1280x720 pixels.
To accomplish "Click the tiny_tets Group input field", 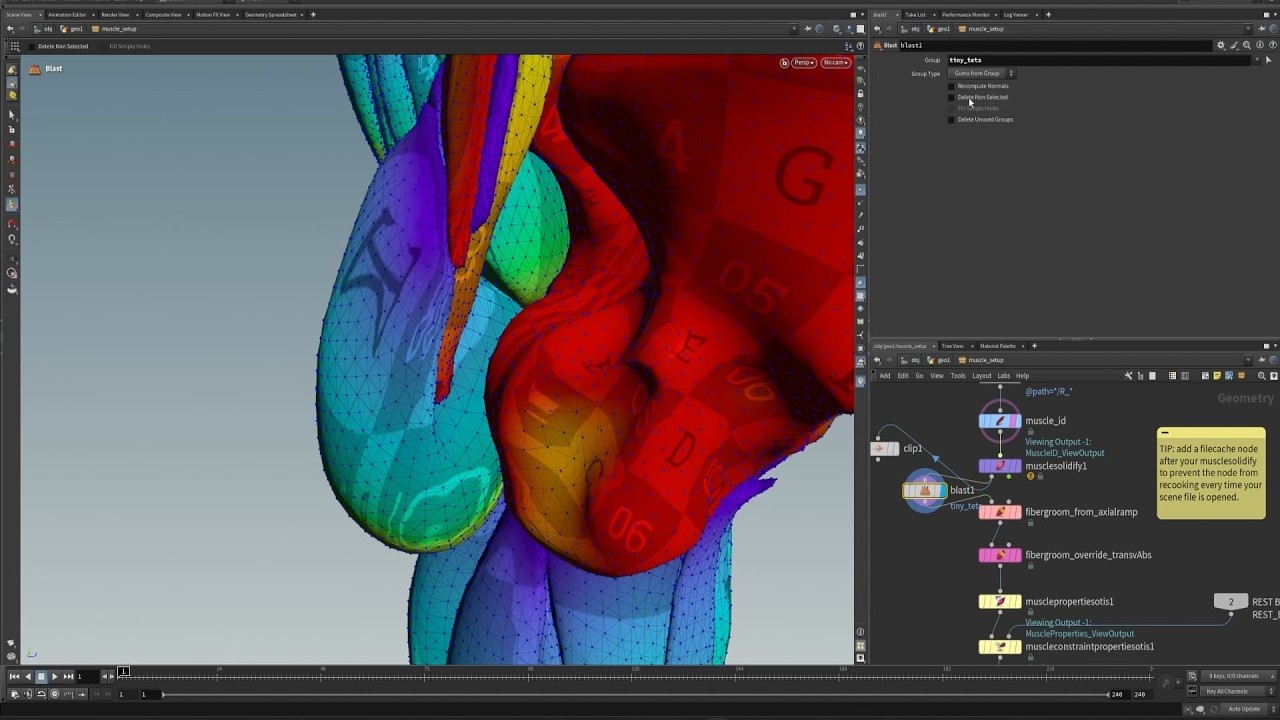I will pos(1098,60).
